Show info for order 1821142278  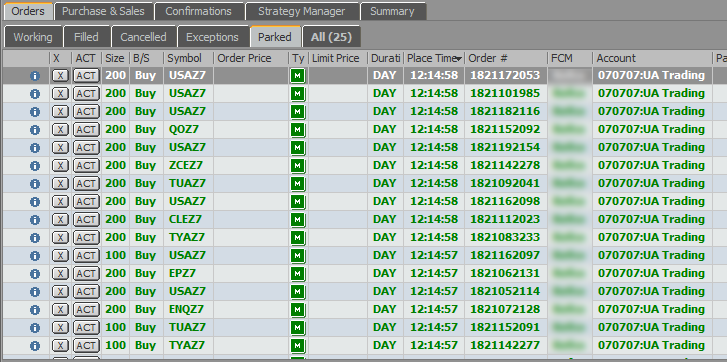pyautogui.click(x=35, y=166)
